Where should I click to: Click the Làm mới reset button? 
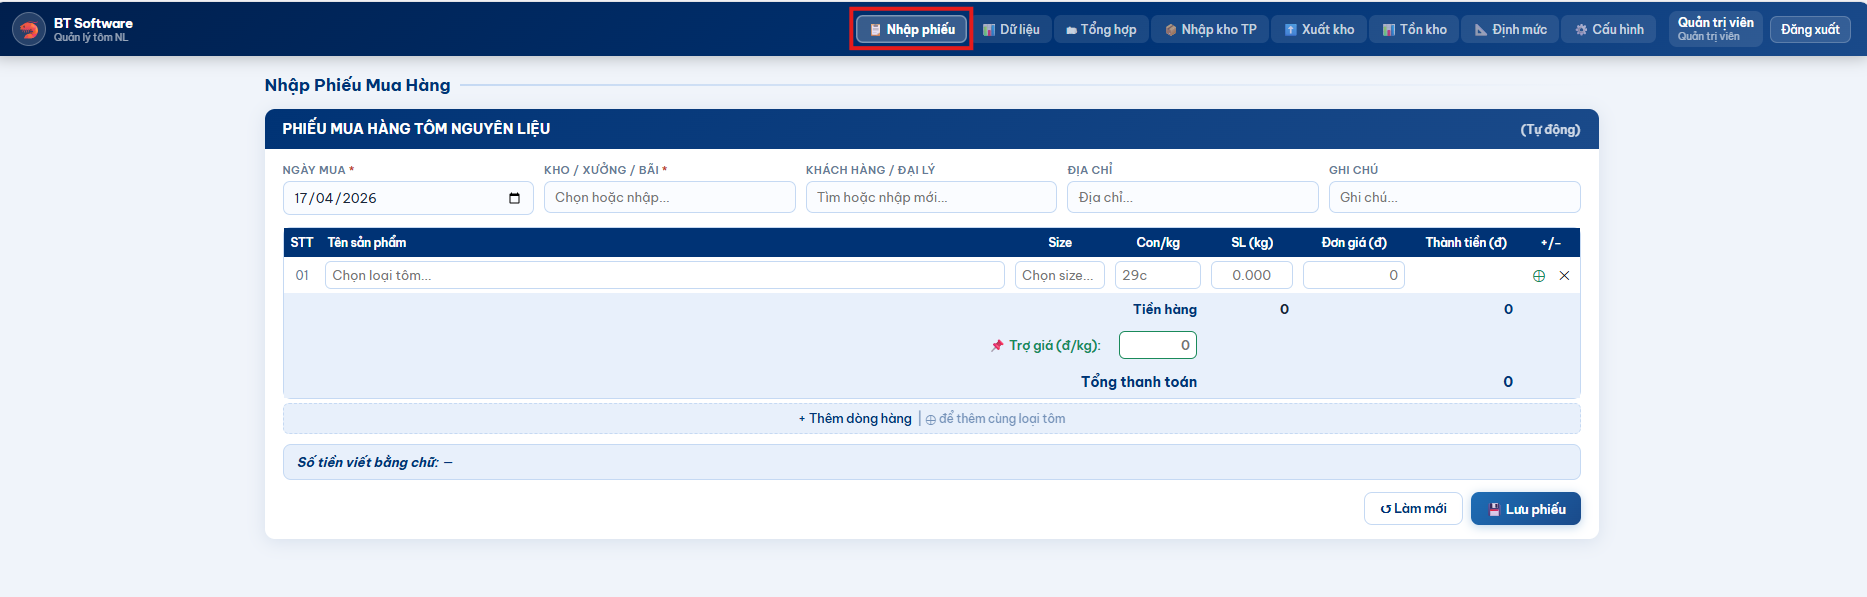click(1412, 509)
